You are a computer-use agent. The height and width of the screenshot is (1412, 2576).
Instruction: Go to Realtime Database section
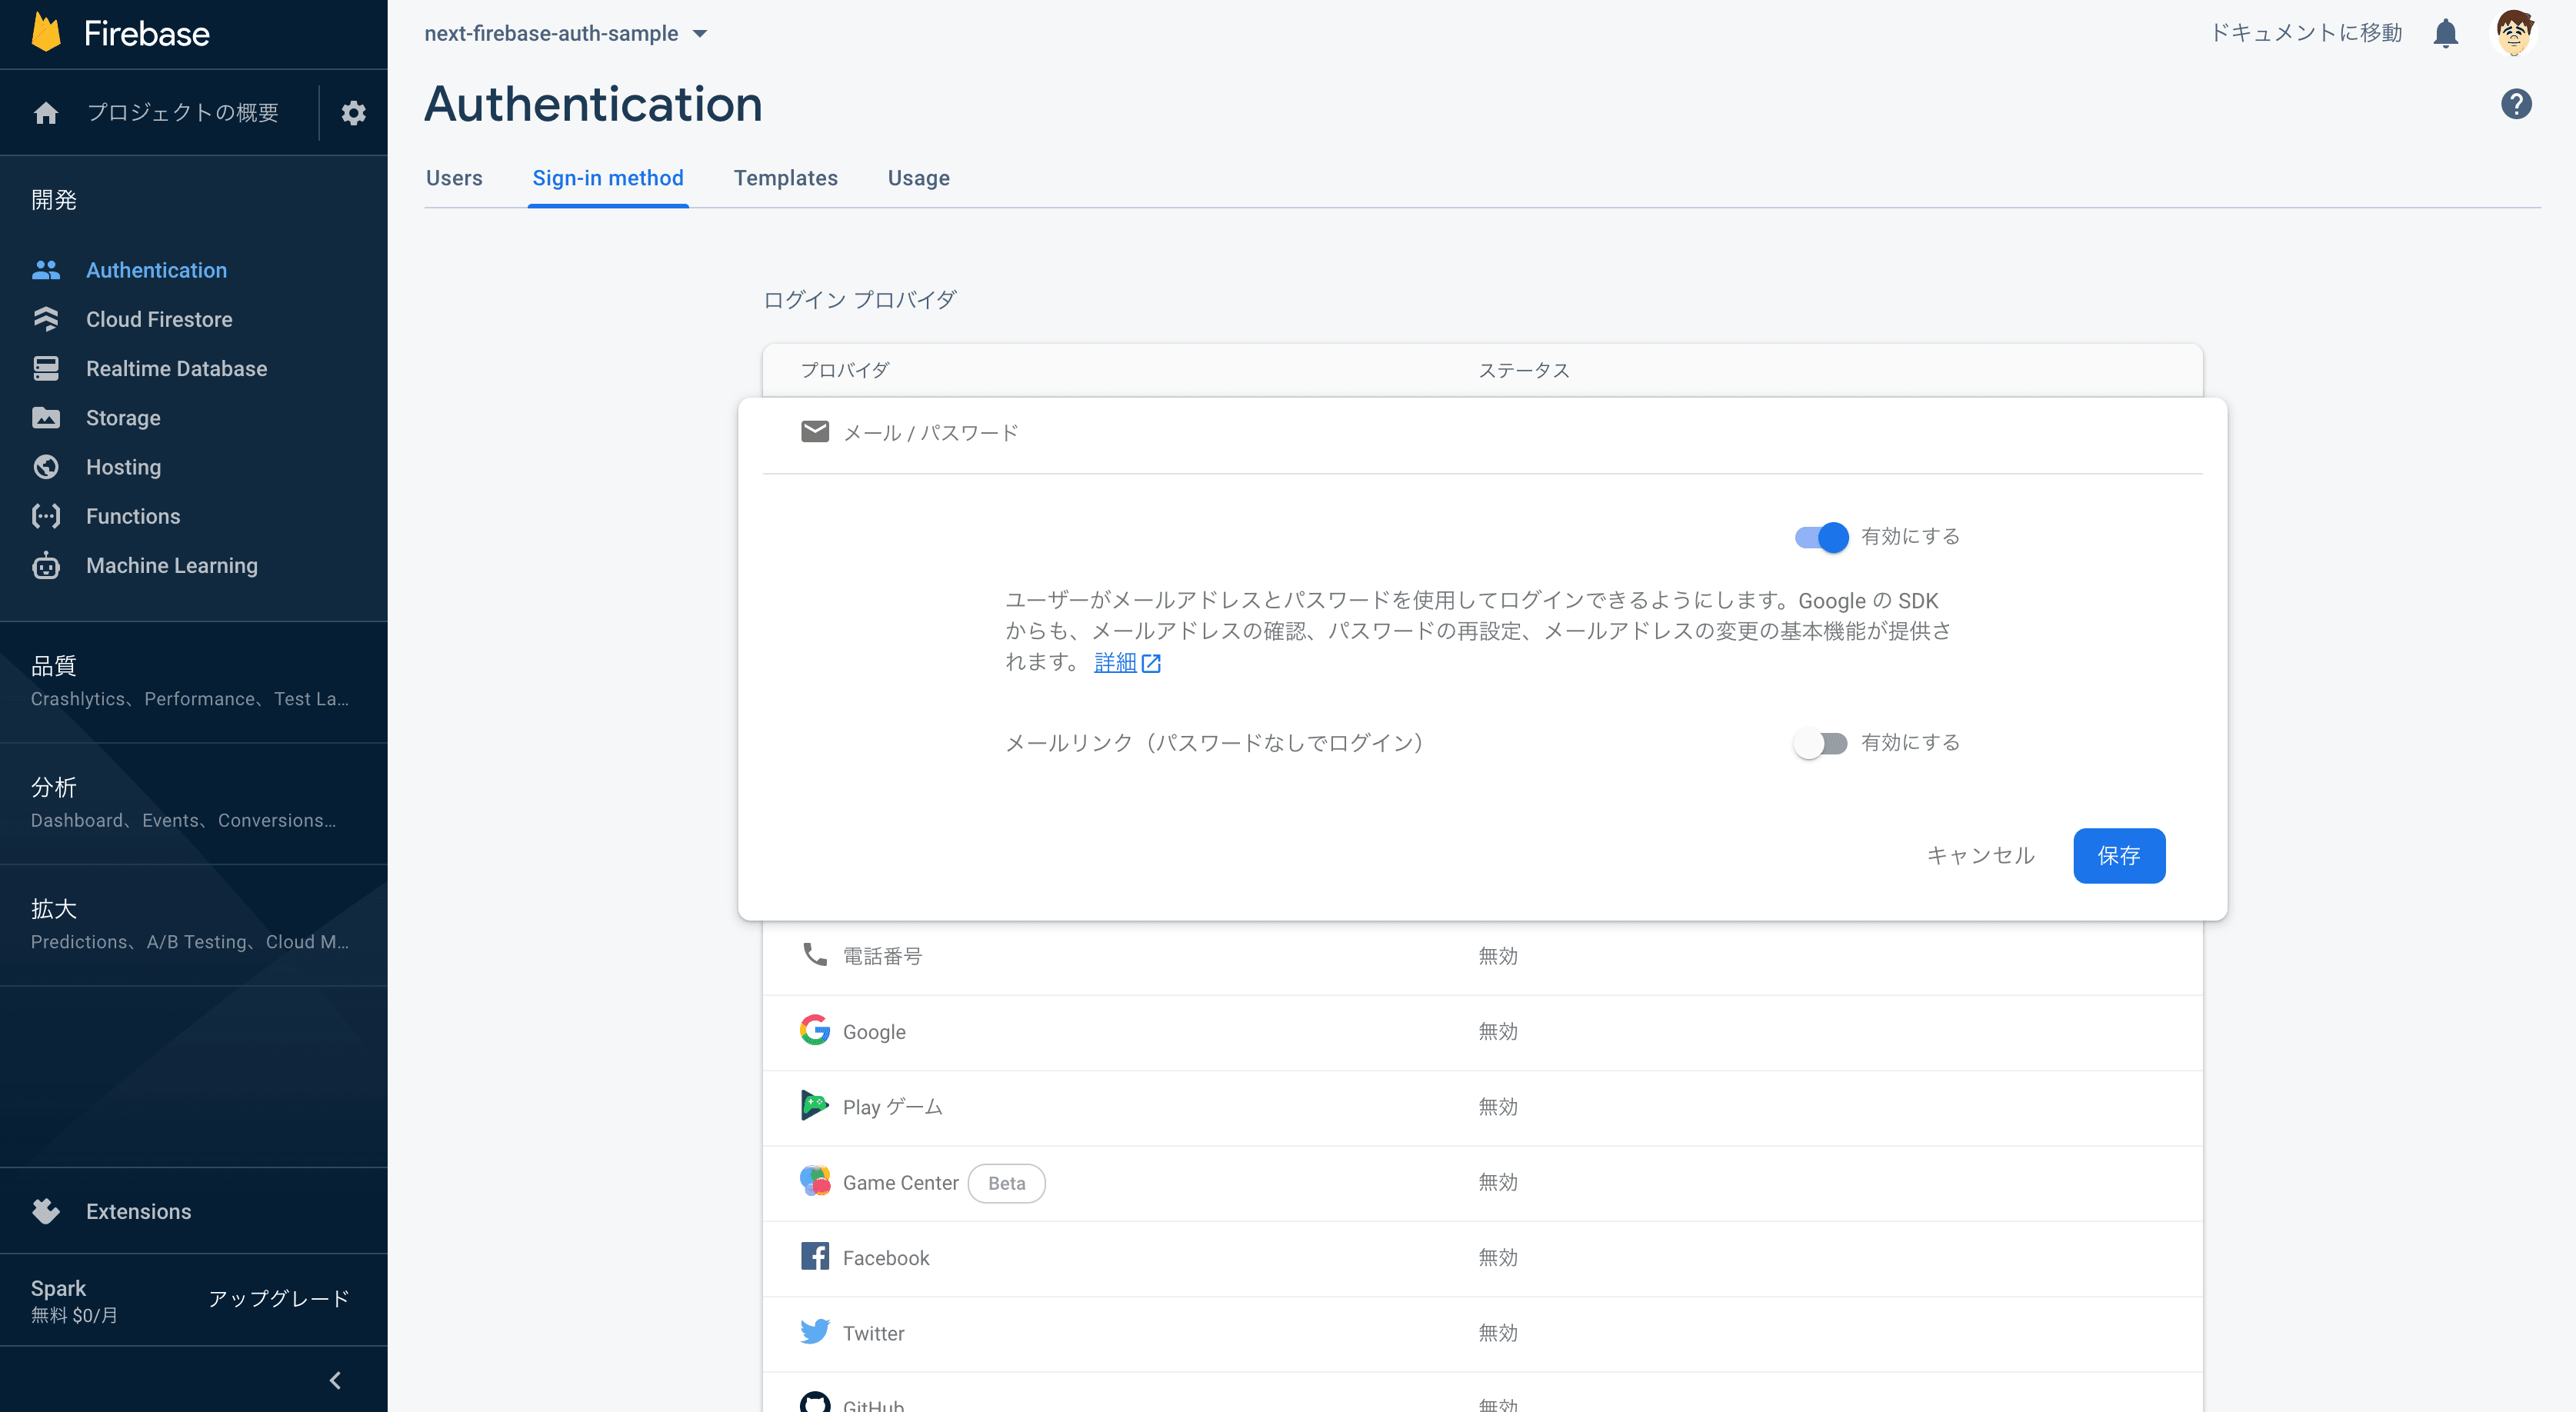point(176,369)
